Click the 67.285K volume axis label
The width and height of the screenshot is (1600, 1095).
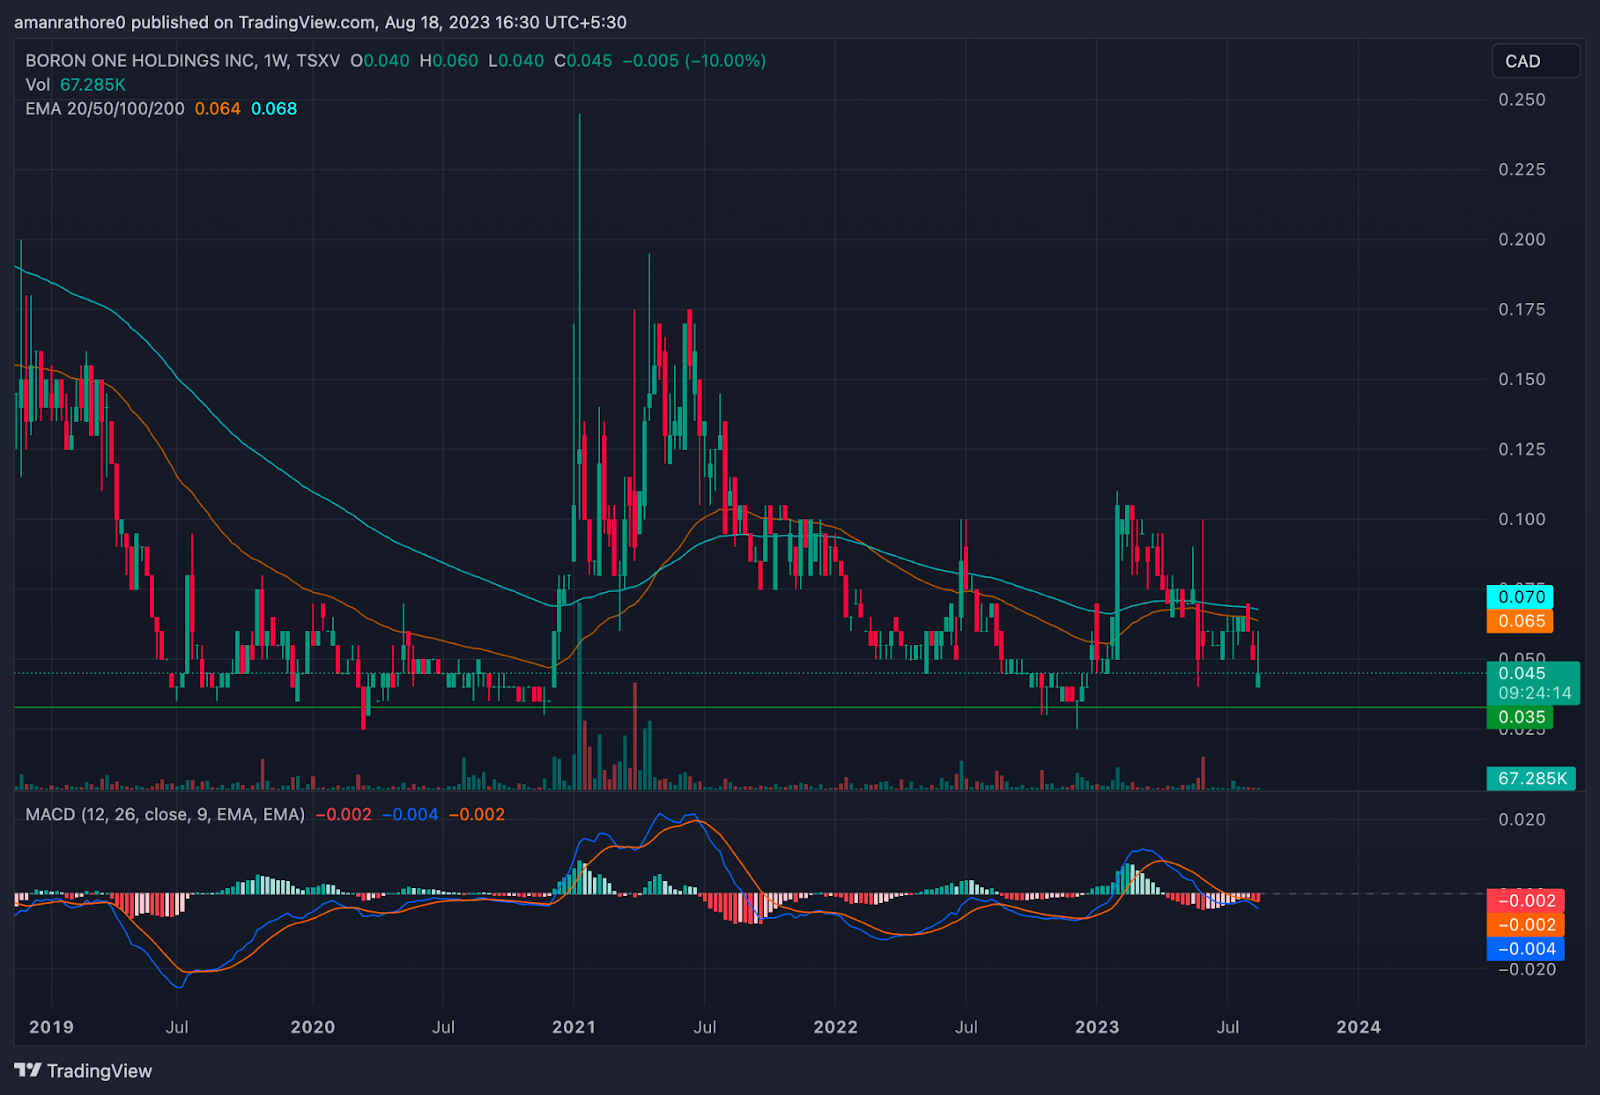tap(1531, 778)
